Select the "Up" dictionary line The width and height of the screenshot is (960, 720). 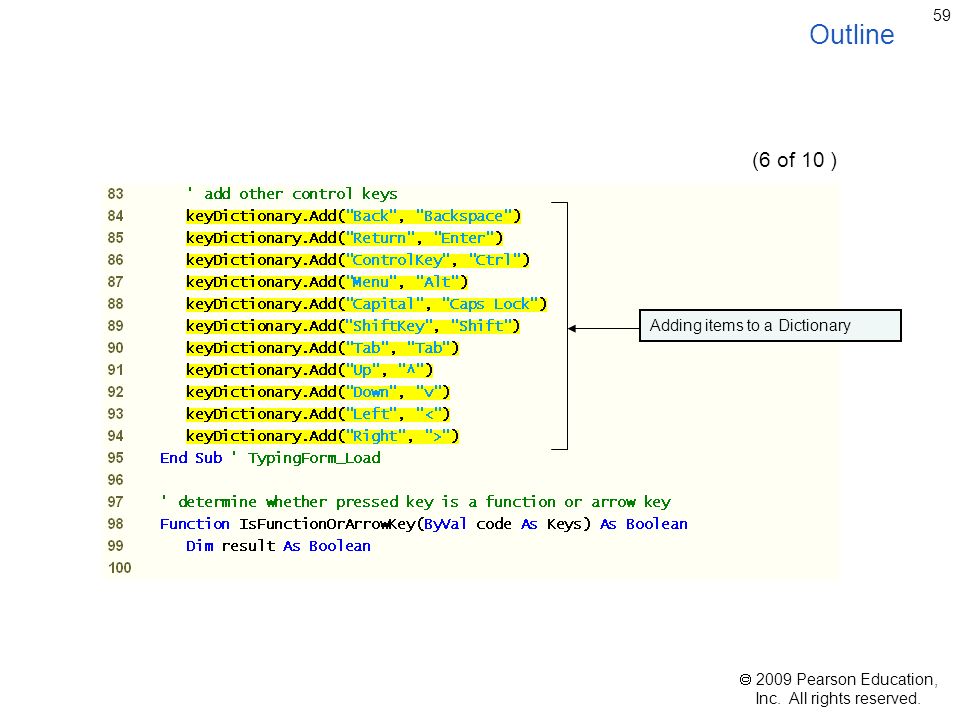tap(309, 370)
